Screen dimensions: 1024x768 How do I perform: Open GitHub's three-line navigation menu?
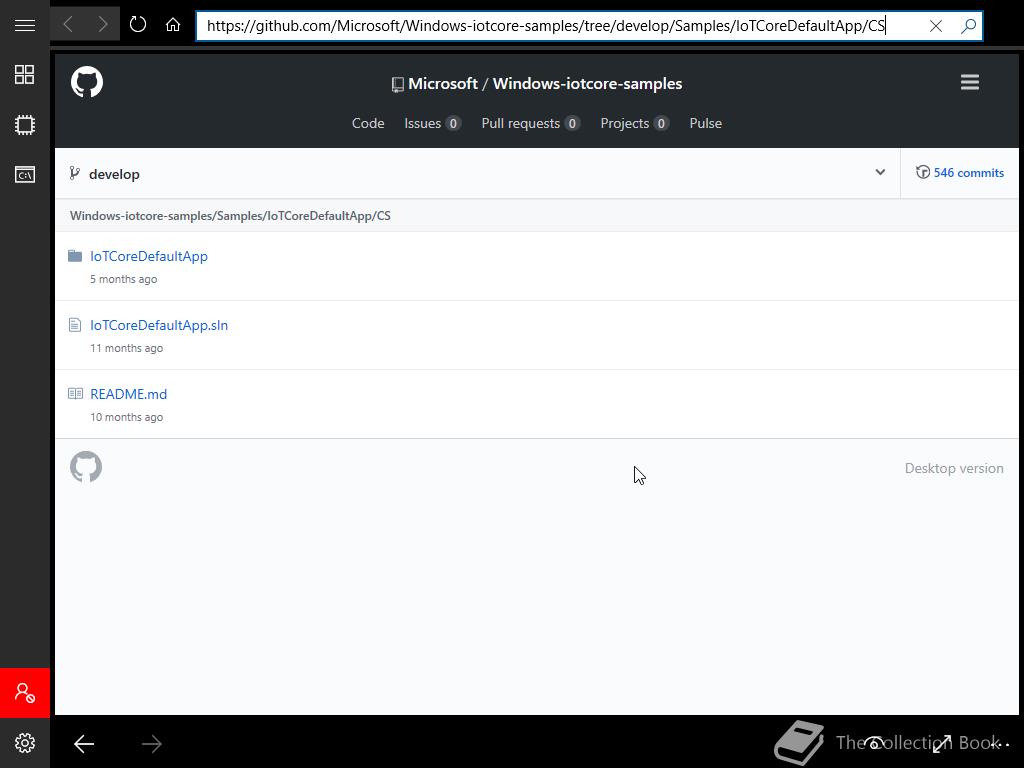click(970, 82)
